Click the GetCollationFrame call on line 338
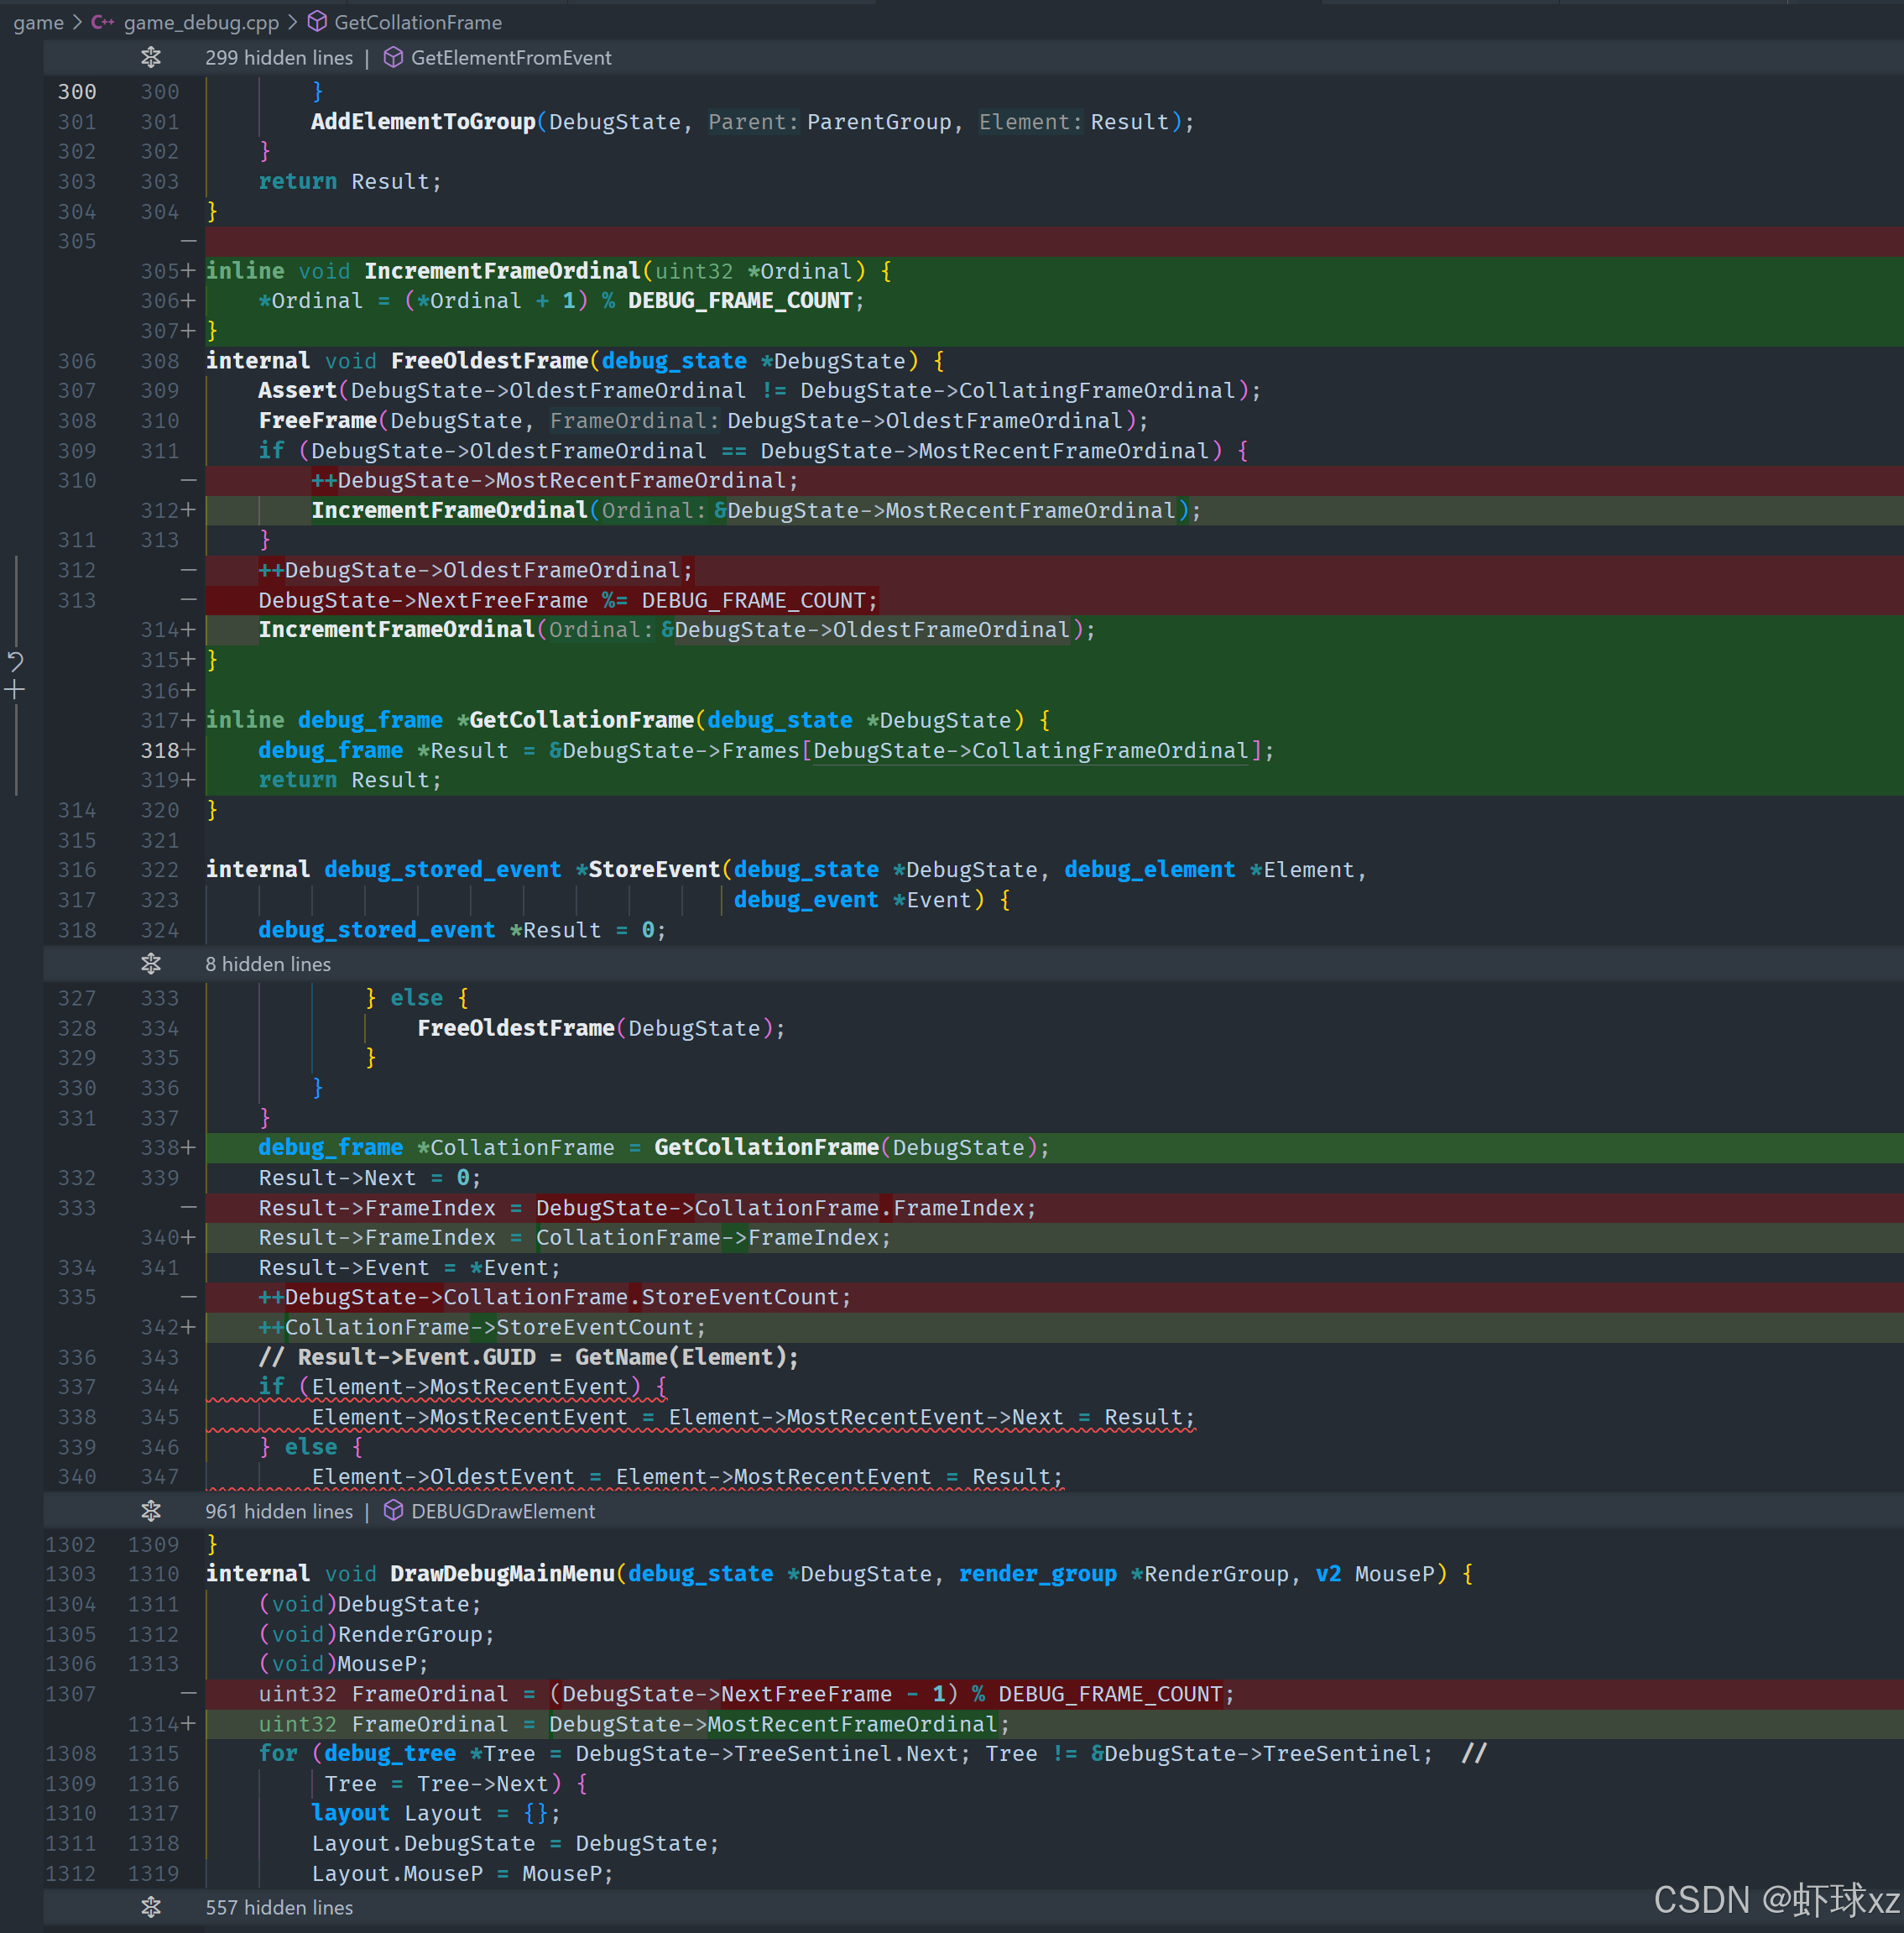Screen dimensions: 1904x1933 766,1147
